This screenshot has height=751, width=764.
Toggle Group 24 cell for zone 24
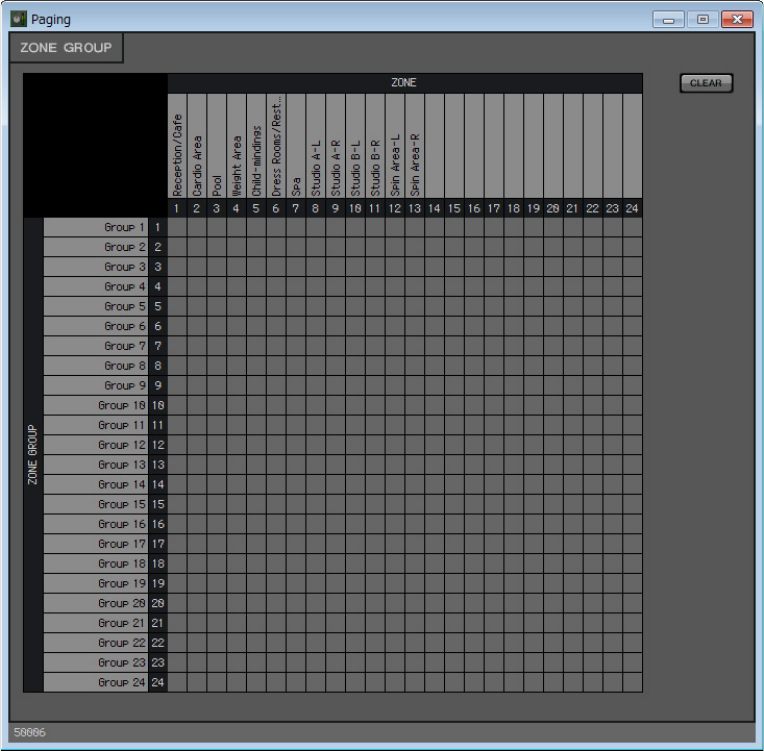[x=632, y=682]
